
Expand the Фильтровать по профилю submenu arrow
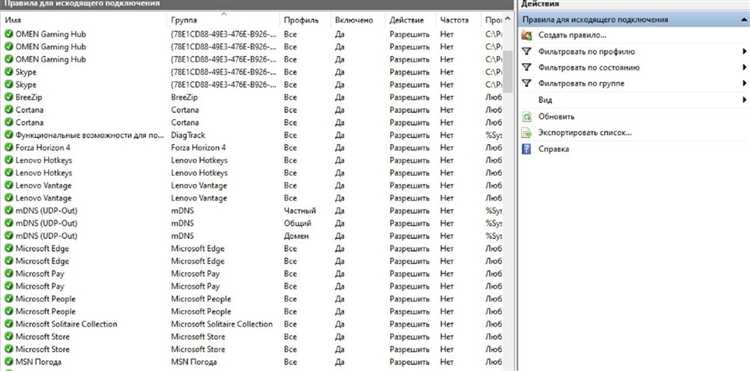745,51
